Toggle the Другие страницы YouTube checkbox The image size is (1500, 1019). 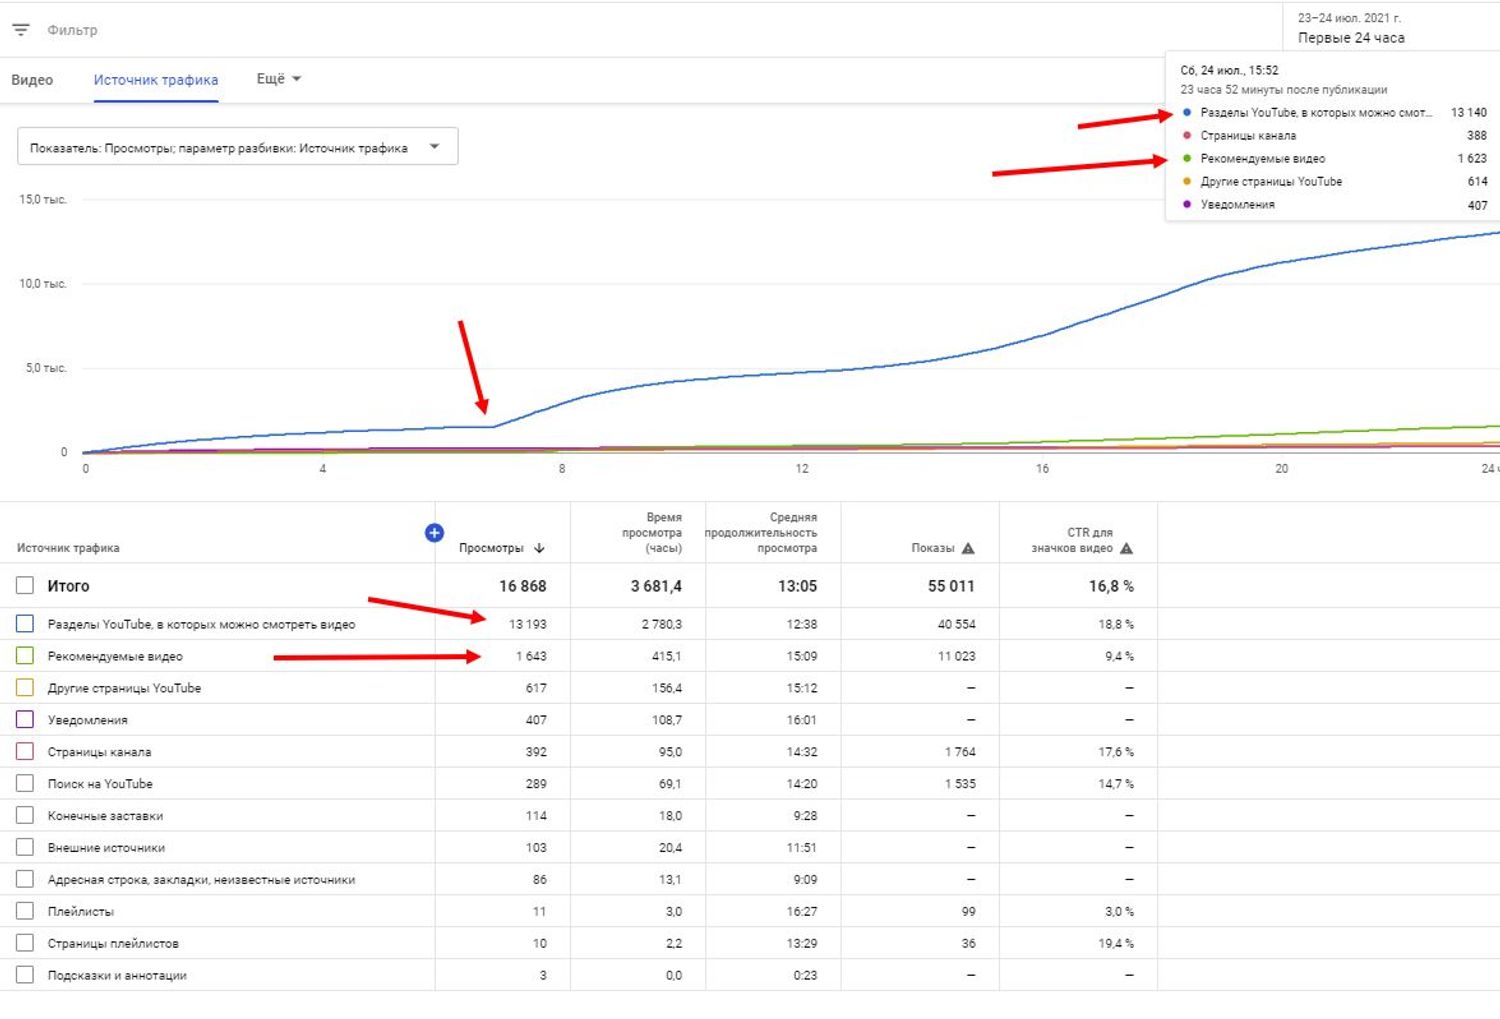[25, 688]
